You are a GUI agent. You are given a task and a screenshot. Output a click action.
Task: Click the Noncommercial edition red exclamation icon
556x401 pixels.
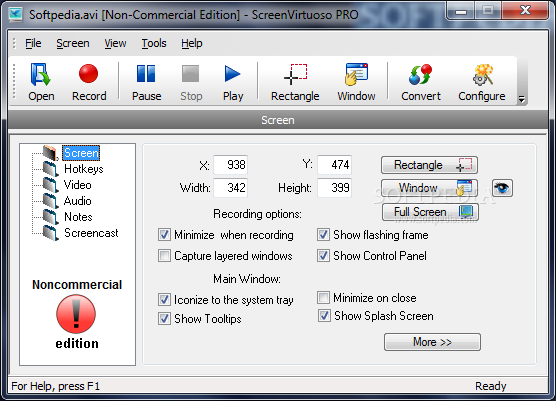click(x=76, y=314)
